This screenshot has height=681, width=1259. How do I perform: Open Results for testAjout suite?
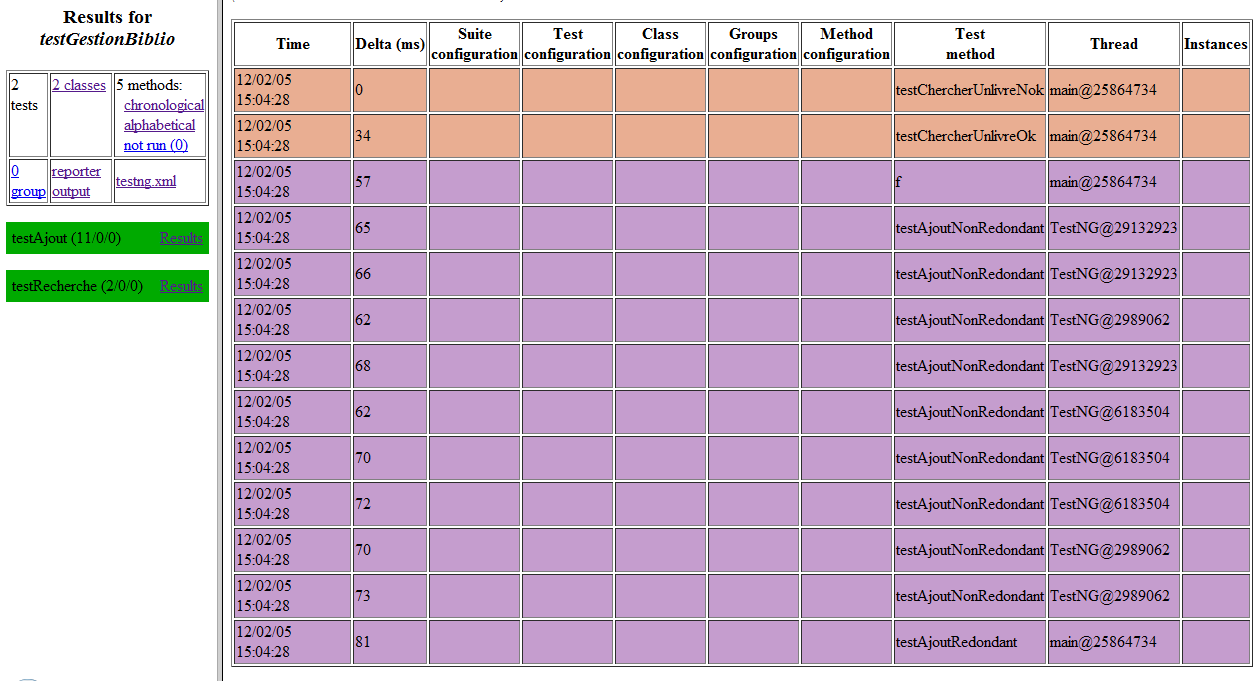181,238
